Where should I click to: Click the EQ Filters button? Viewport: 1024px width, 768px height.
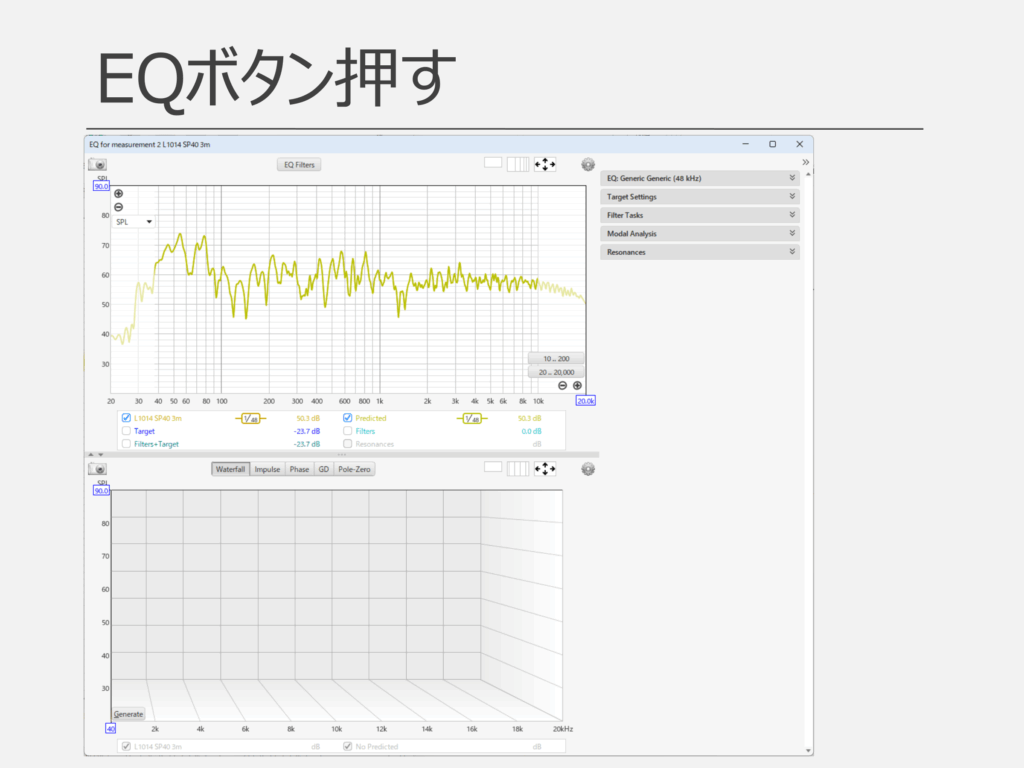pyautogui.click(x=299, y=165)
